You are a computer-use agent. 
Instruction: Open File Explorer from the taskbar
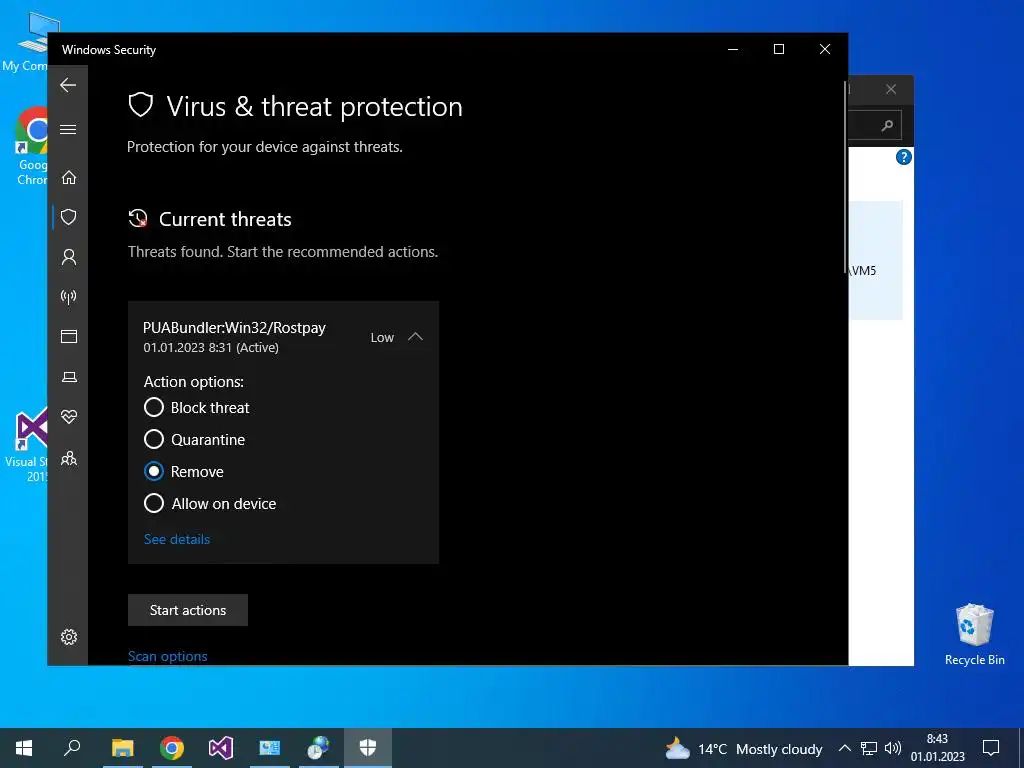coord(123,748)
